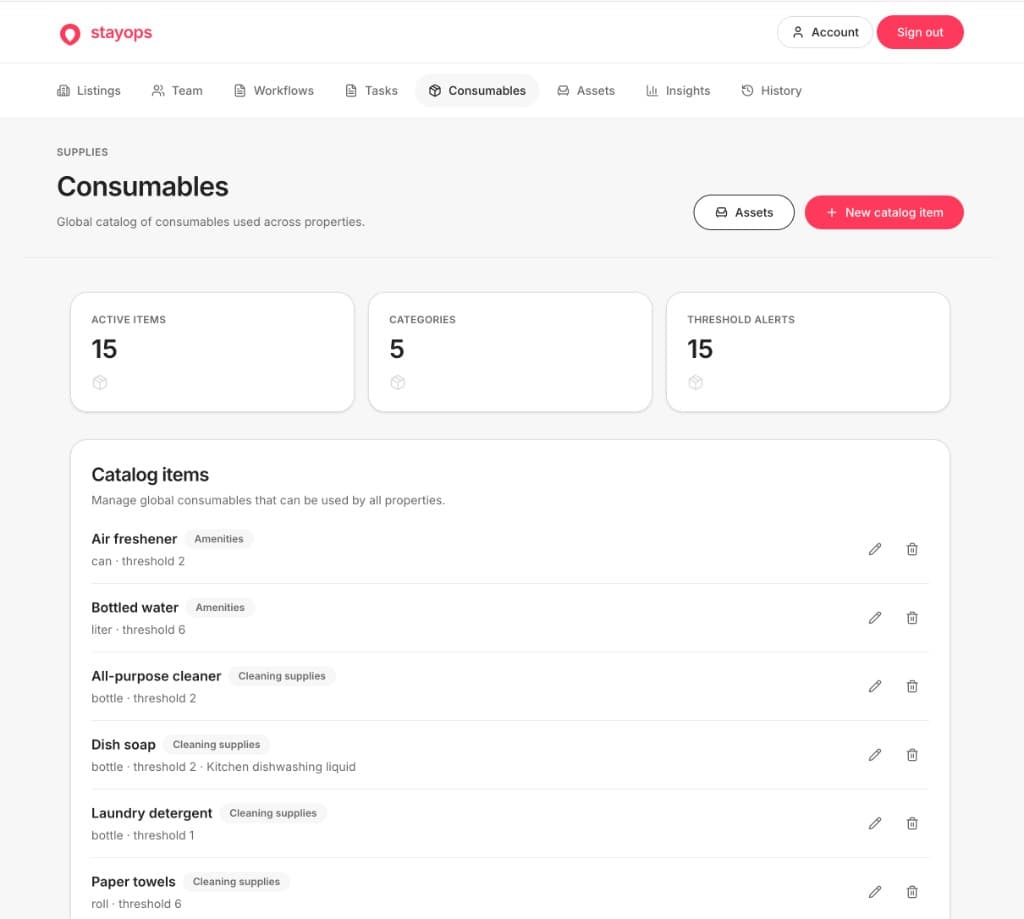Click the outlined Assets button near heading
Image resolution: width=1024 pixels, height=919 pixels.
click(744, 212)
